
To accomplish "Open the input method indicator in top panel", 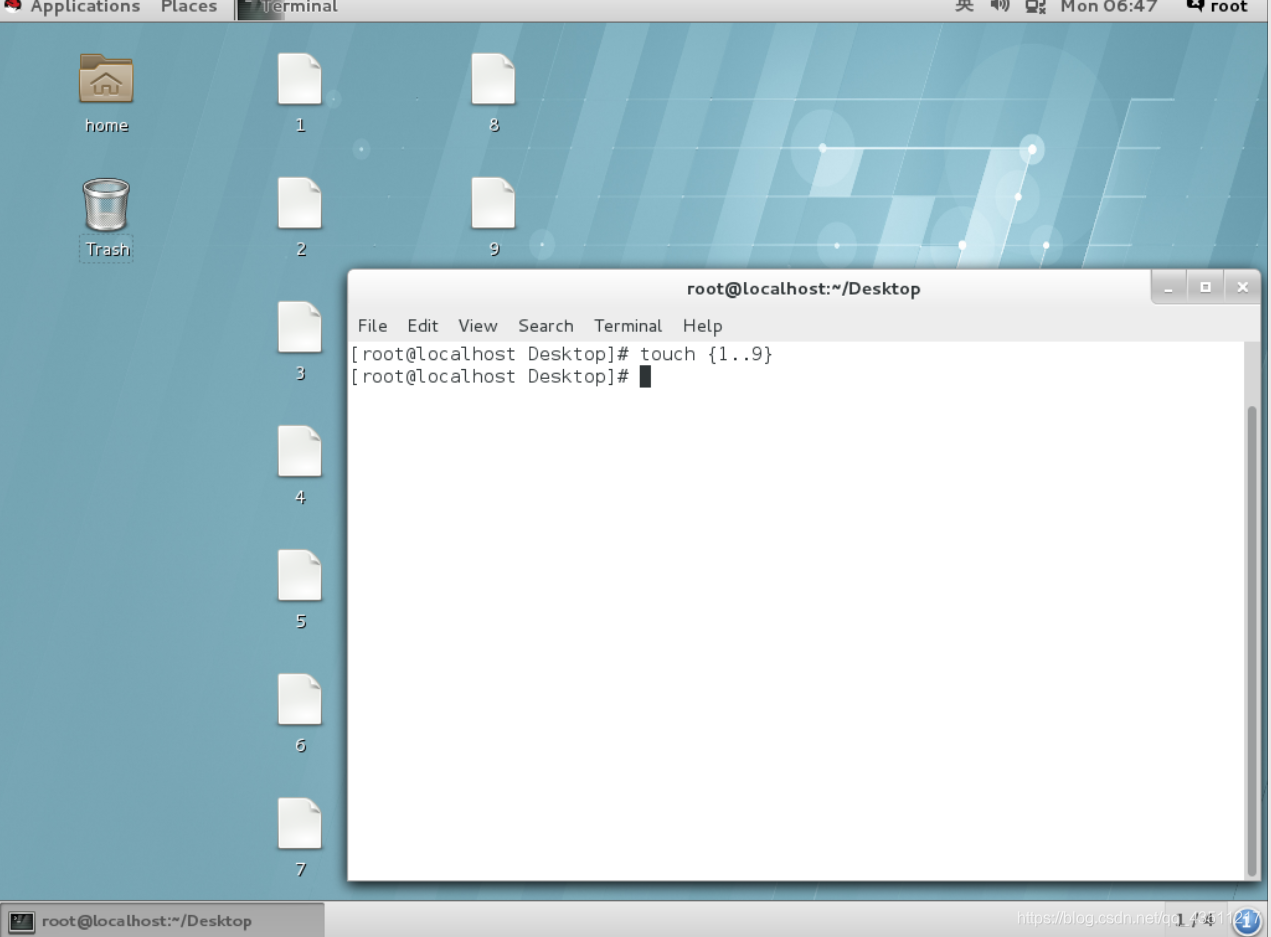I will click(964, 7).
